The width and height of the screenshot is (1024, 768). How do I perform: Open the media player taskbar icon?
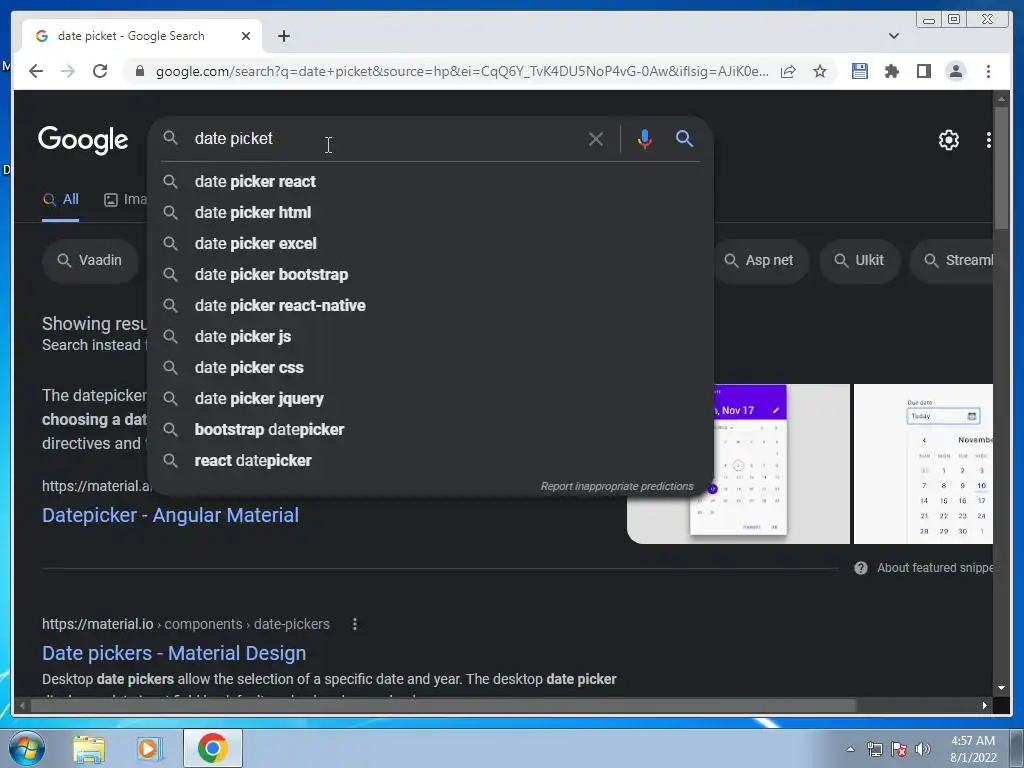[x=149, y=748]
